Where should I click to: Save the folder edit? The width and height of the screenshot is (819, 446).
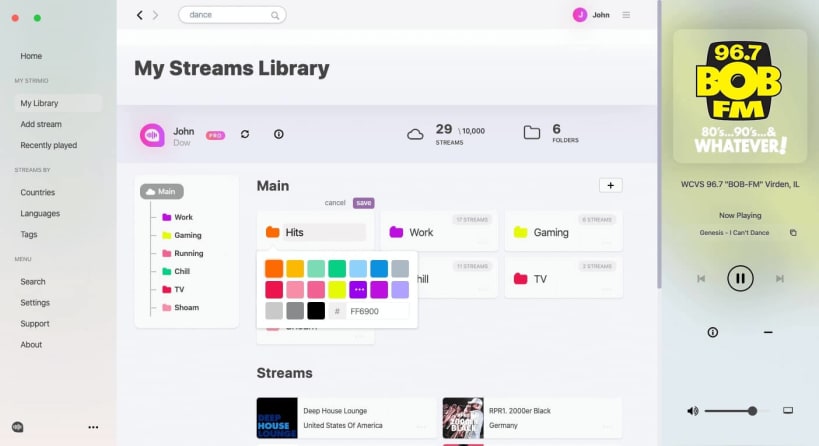click(x=364, y=203)
